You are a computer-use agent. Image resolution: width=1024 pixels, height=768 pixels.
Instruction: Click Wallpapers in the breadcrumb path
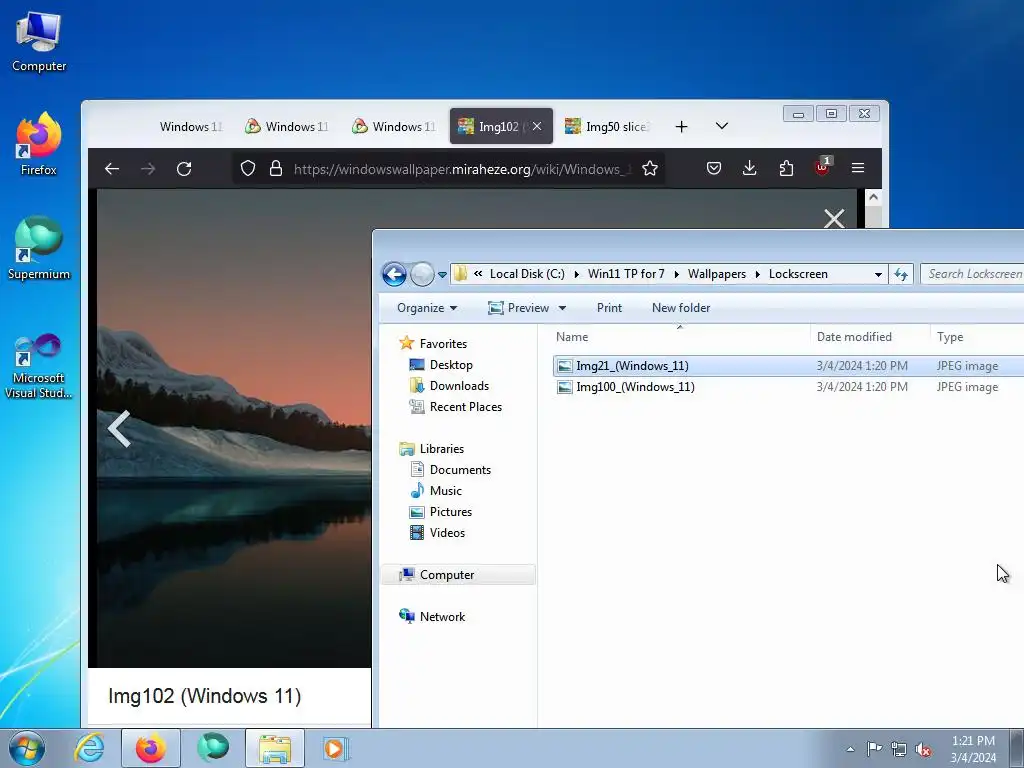(x=716, y=274)
